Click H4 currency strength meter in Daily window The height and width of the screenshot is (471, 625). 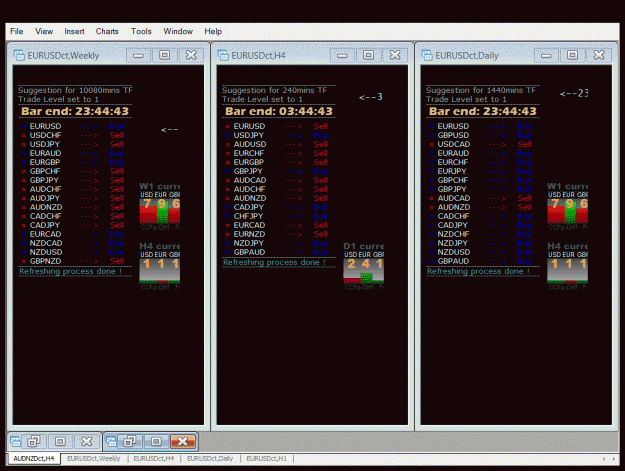568,266
